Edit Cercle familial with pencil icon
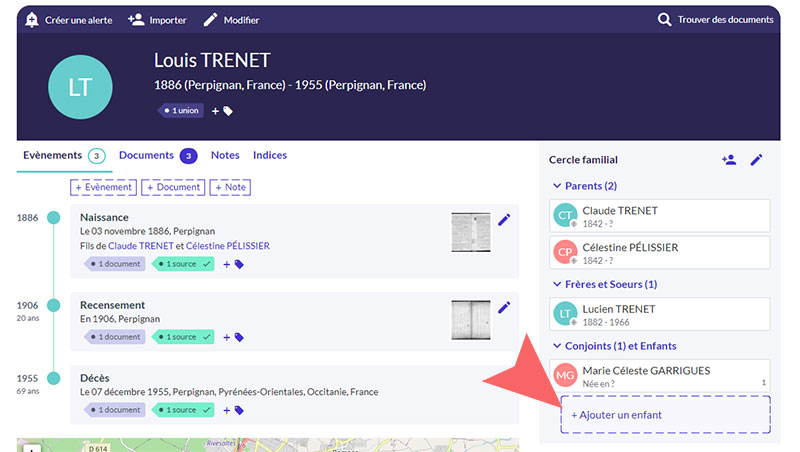Viewport: 800px width, 452px height. [x=756, y=160]
